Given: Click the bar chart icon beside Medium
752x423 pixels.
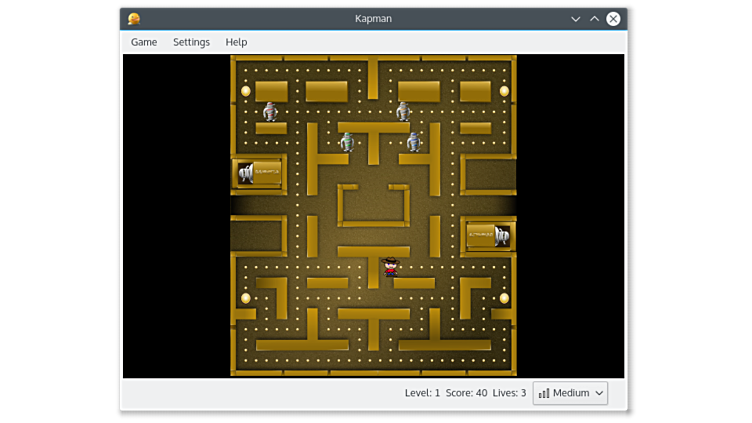Looking at the screenshot, I should pos(544,393).
